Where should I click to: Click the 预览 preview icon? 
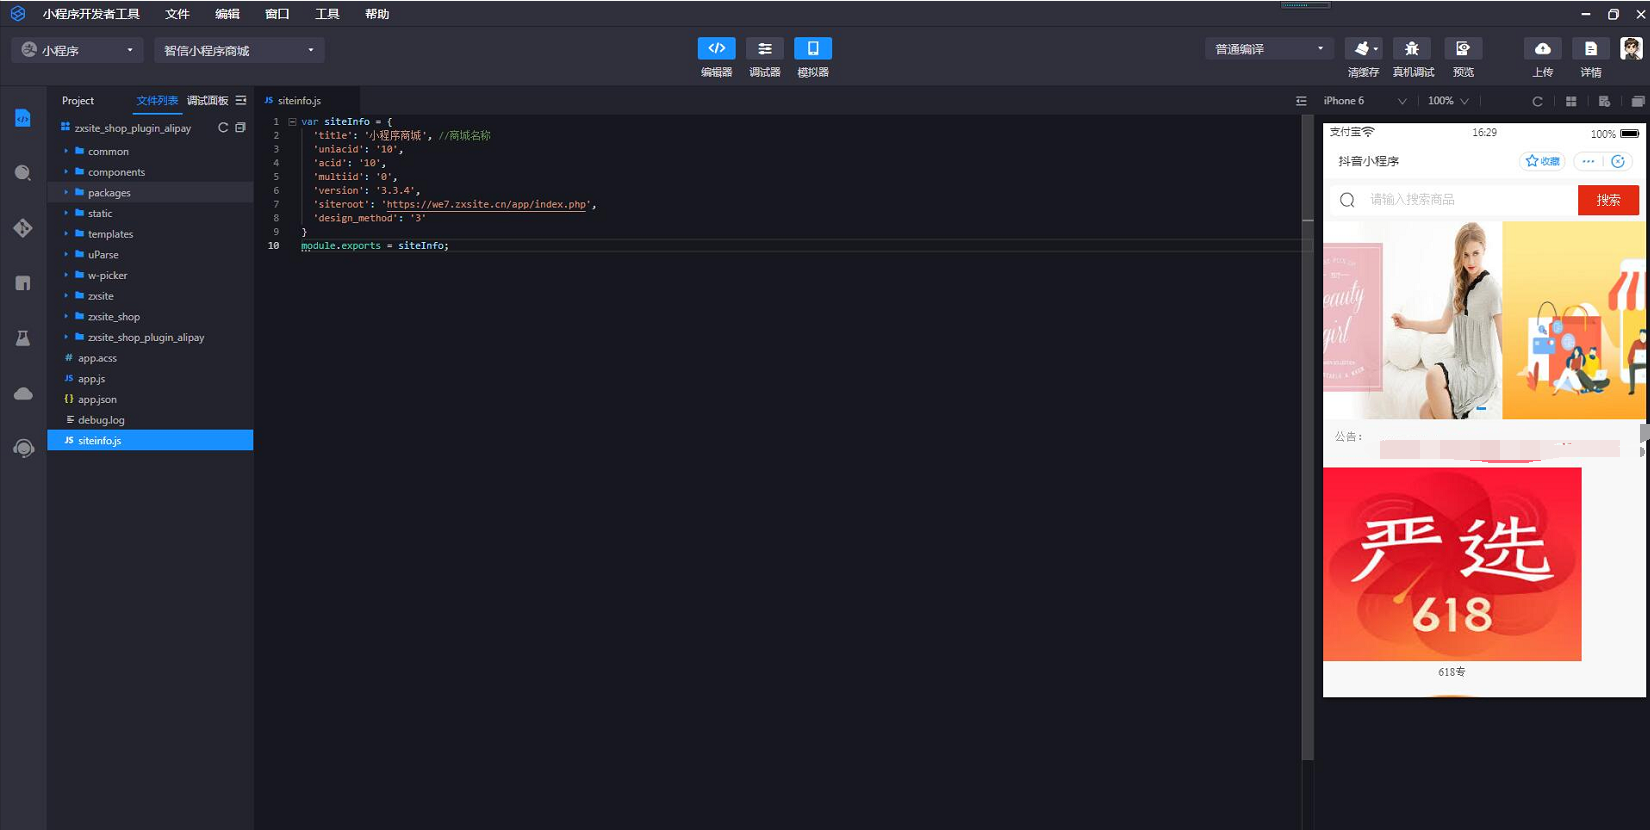coord(1463,48)
